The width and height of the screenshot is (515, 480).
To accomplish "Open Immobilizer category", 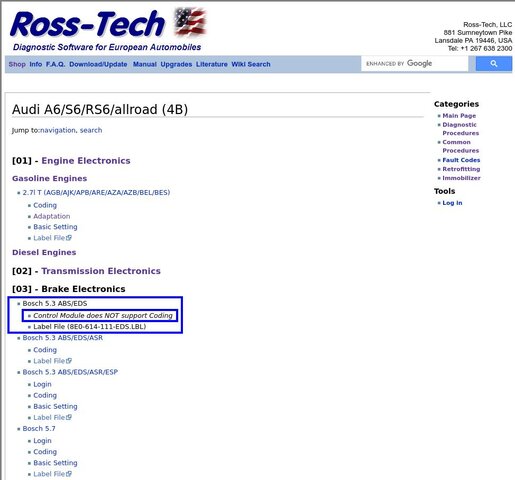I will tap(461, 178).
